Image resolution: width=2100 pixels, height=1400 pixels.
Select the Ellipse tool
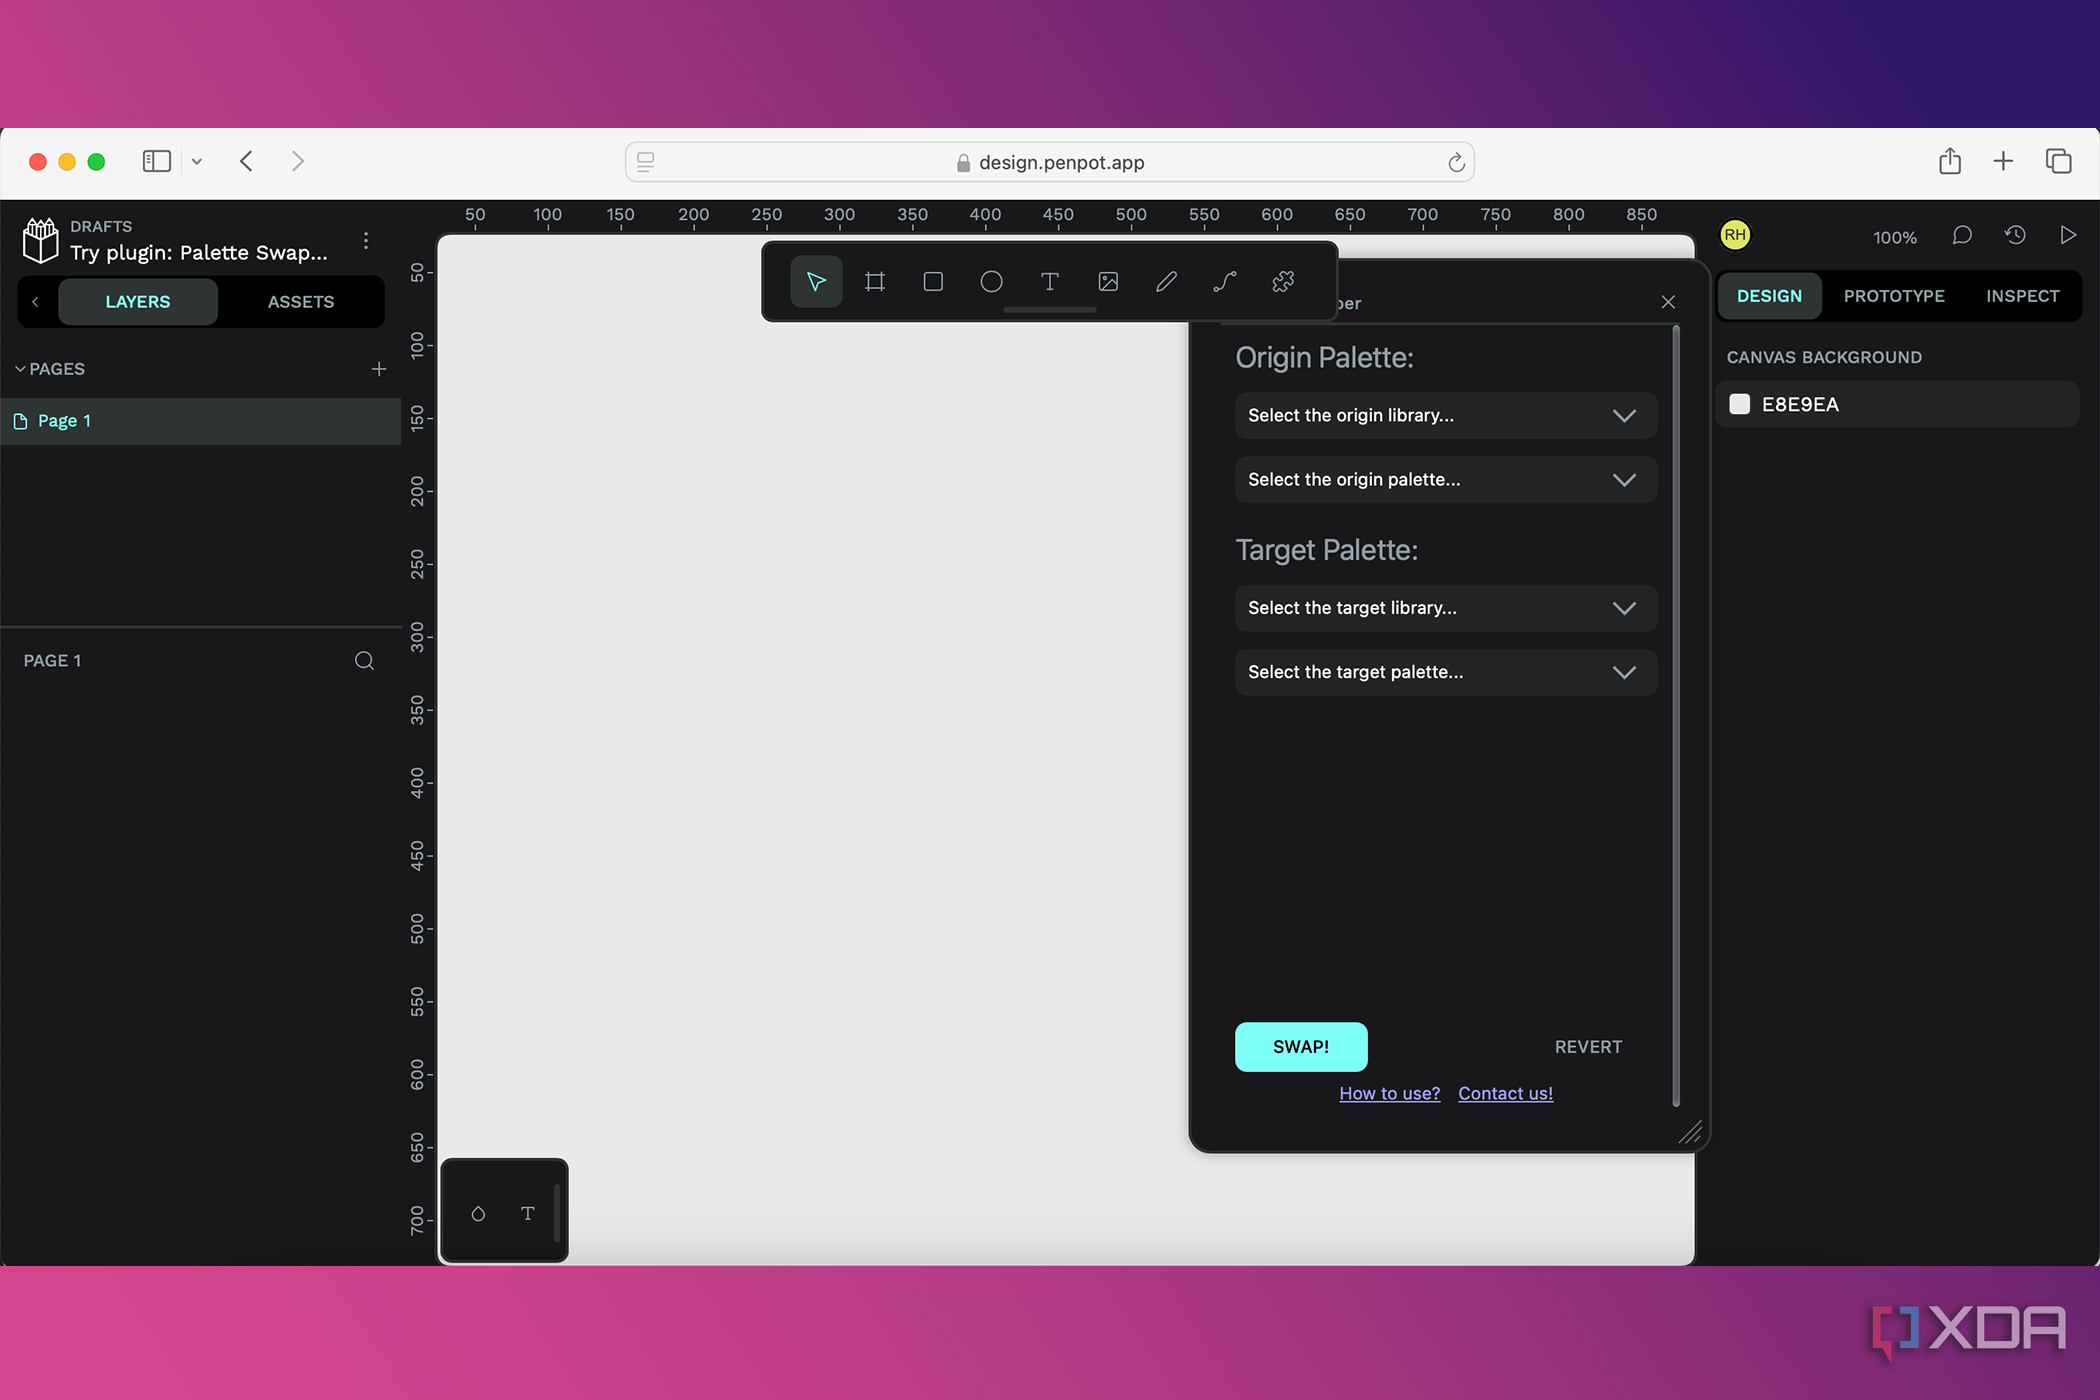coord(991,282)
